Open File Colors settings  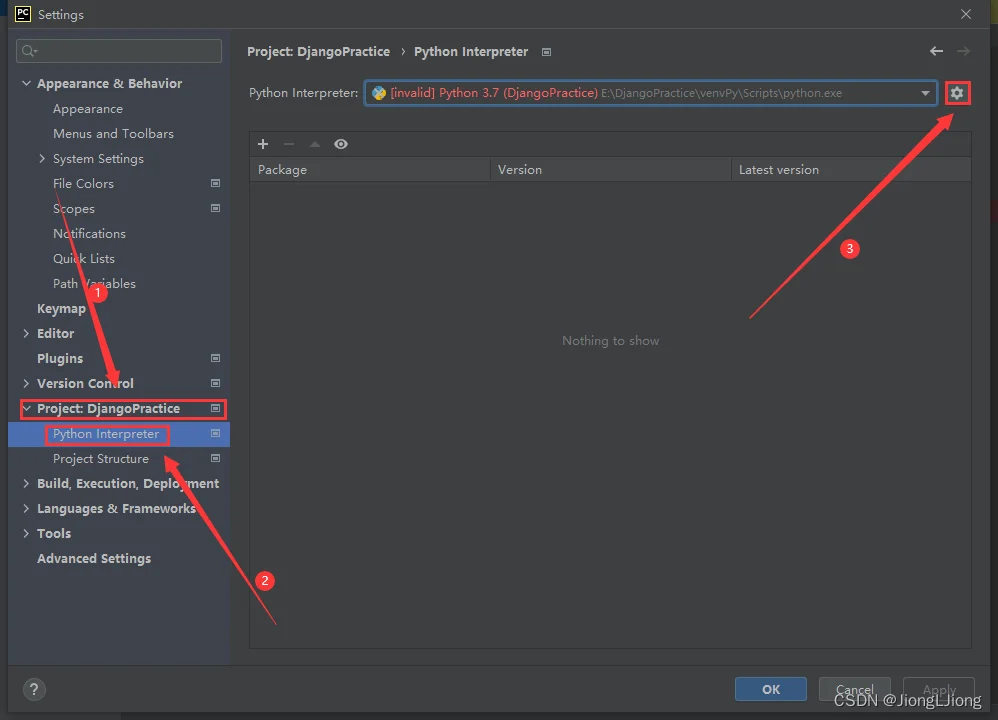83,183
